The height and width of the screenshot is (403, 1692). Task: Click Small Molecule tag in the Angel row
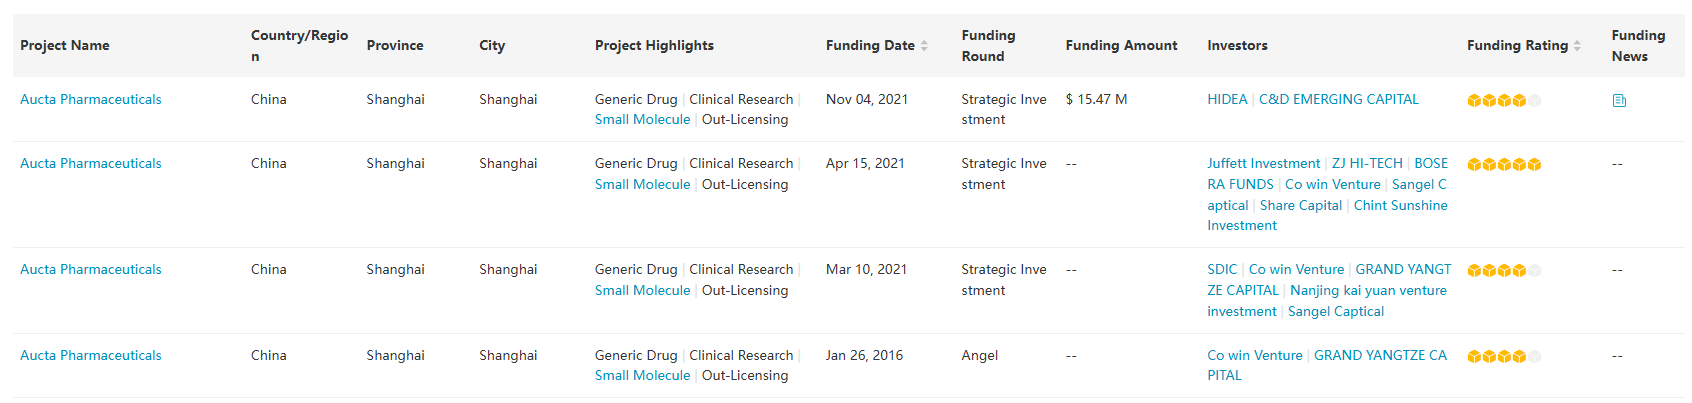642,375
